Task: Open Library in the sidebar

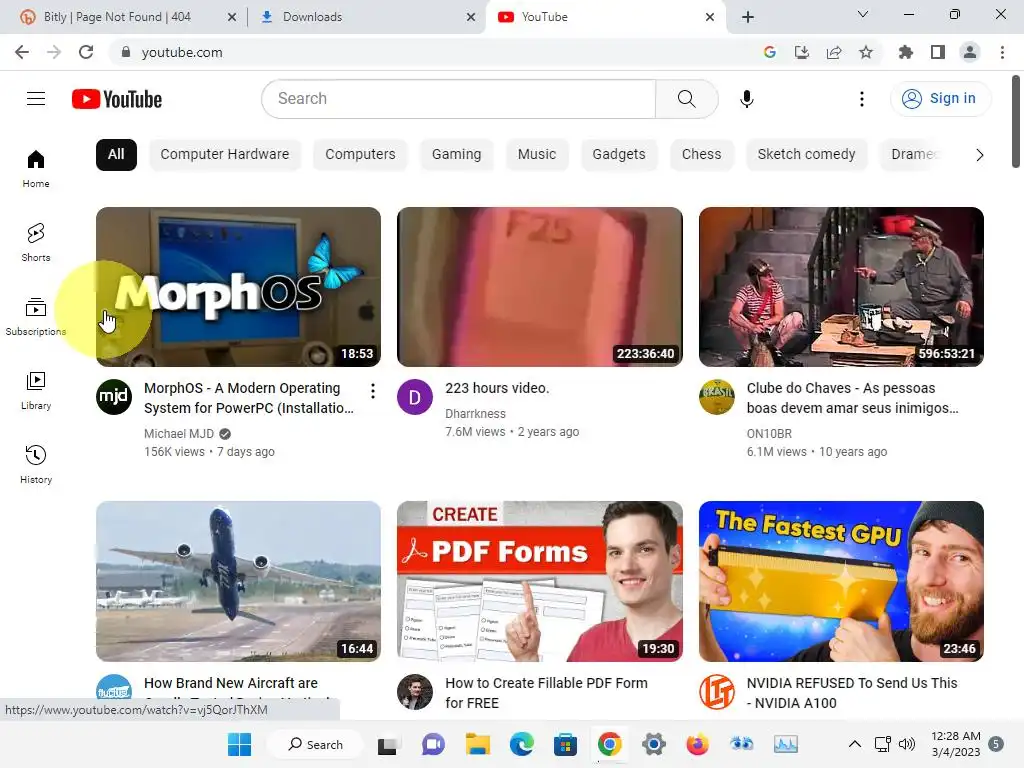Action: click(x=36, y=391)
